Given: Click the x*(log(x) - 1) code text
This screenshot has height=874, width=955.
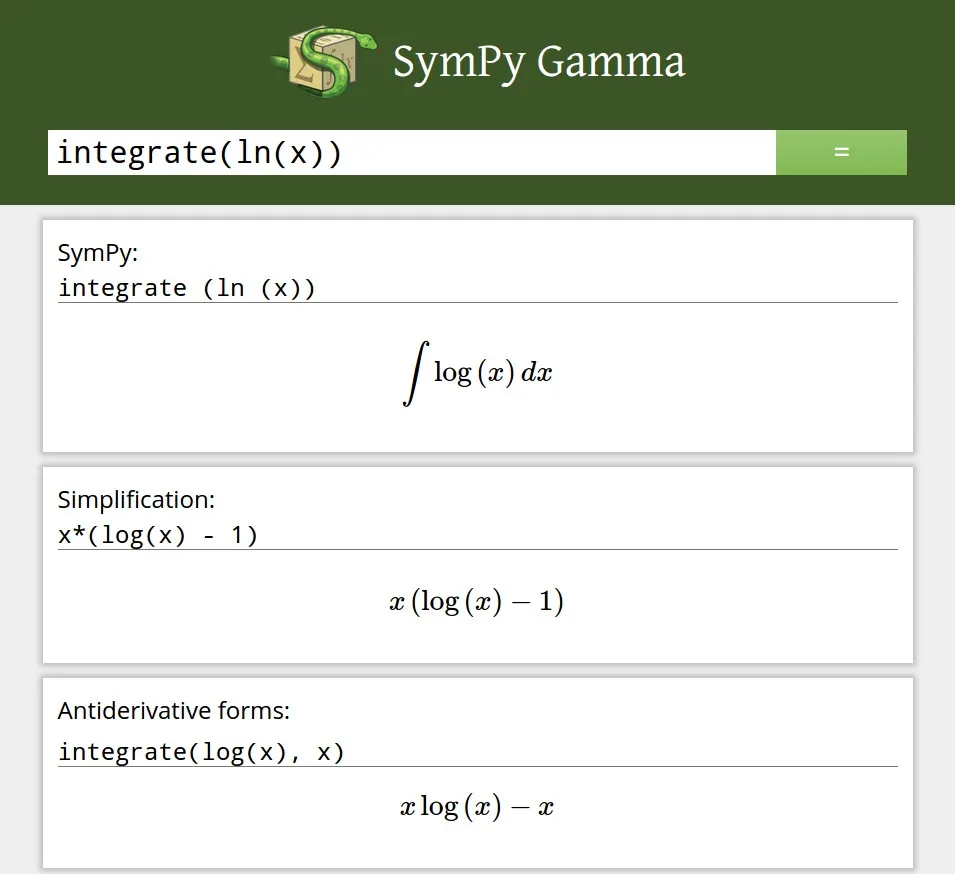Looking at the screenshot, I should click(x=159, y=535).
